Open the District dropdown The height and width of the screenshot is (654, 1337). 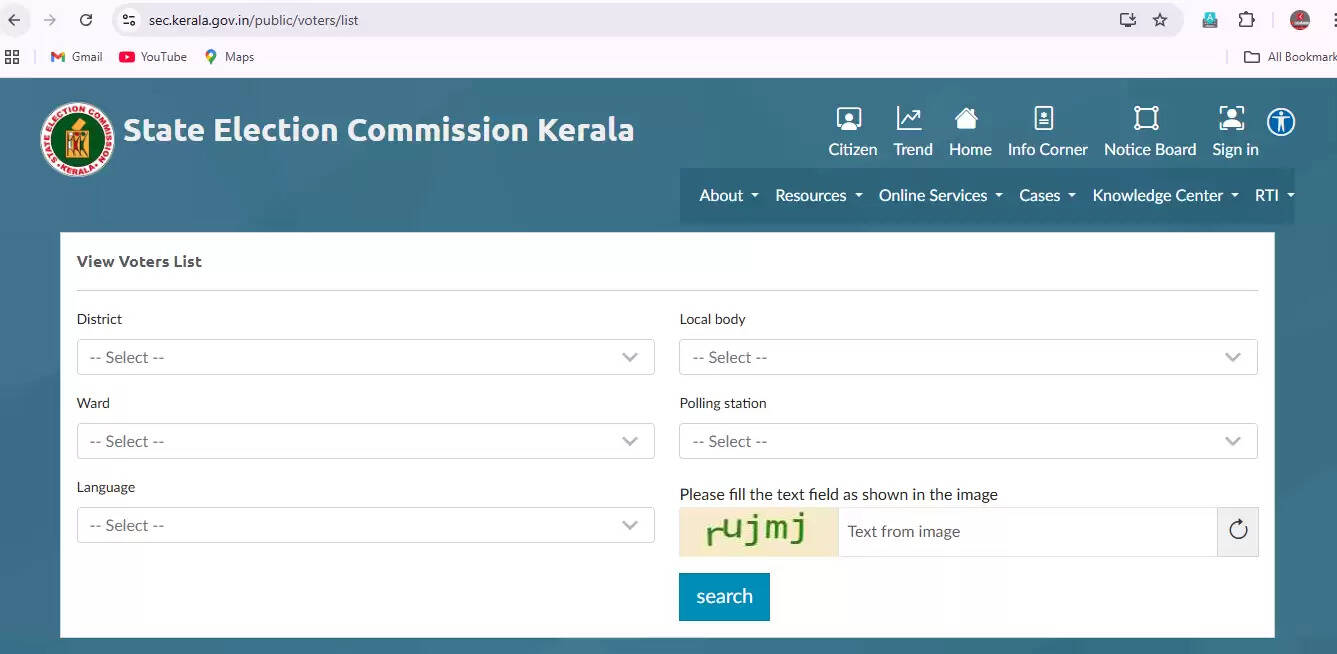pos(365,357)
